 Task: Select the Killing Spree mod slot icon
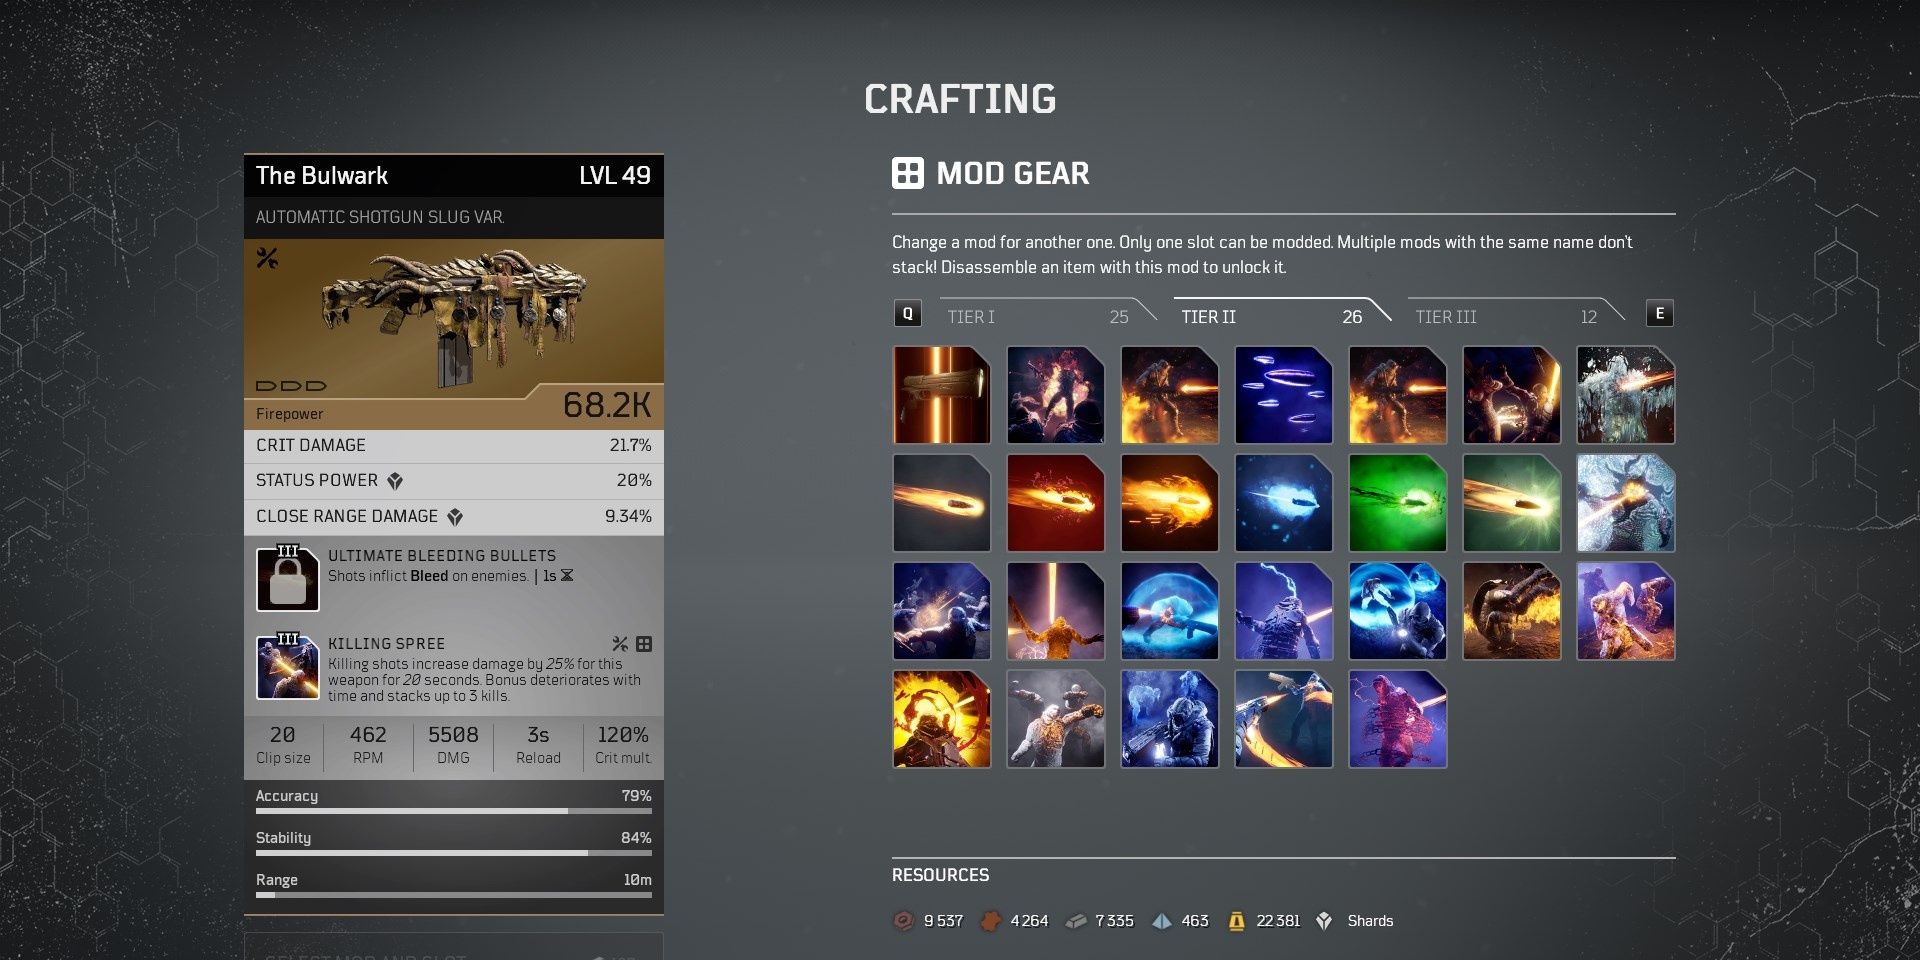point(288,667)
